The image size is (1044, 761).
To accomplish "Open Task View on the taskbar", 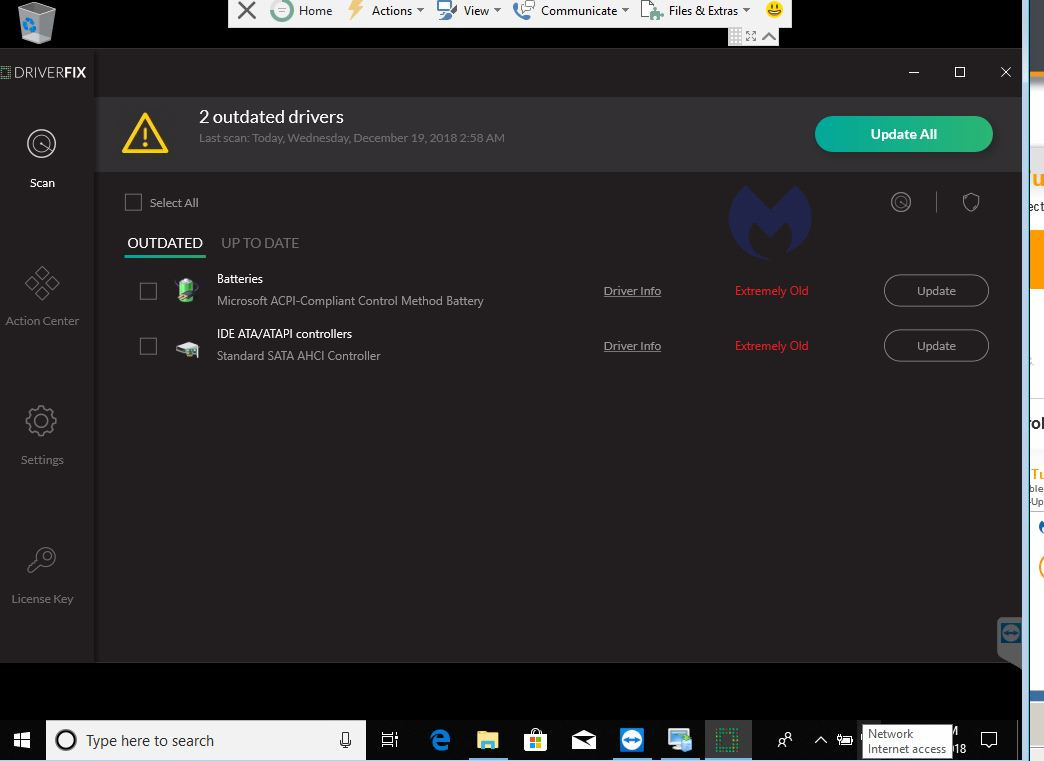I will pyautogui.click(x=390, y=740).
